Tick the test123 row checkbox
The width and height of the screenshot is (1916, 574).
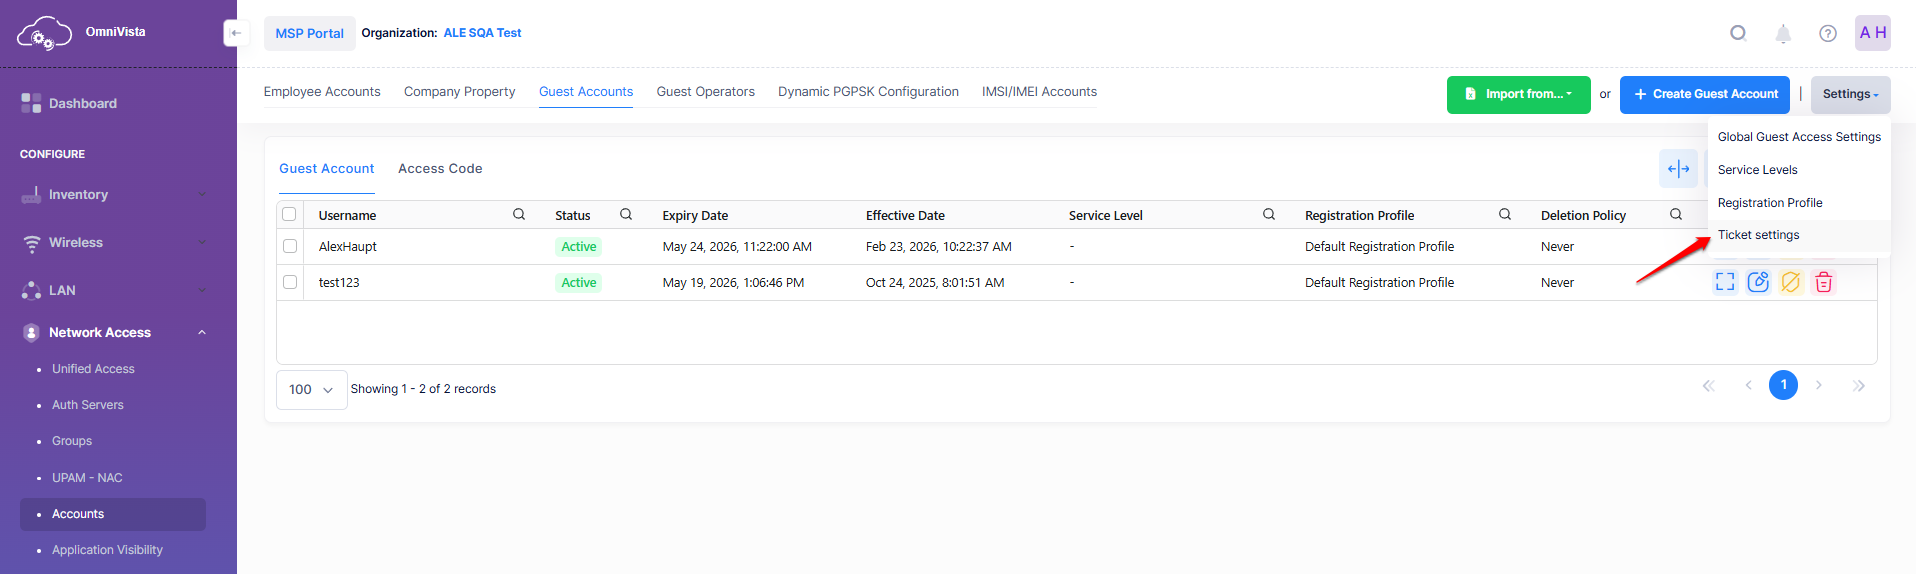pyautogui.click(x=290, y=282)
